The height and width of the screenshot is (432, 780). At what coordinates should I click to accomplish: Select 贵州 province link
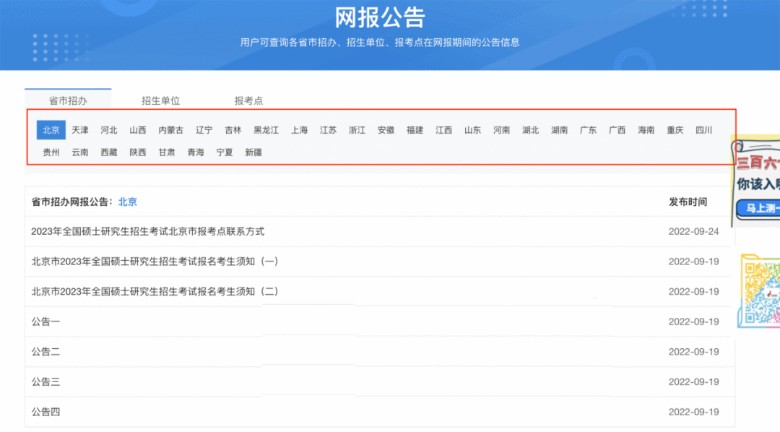(51, 152)
